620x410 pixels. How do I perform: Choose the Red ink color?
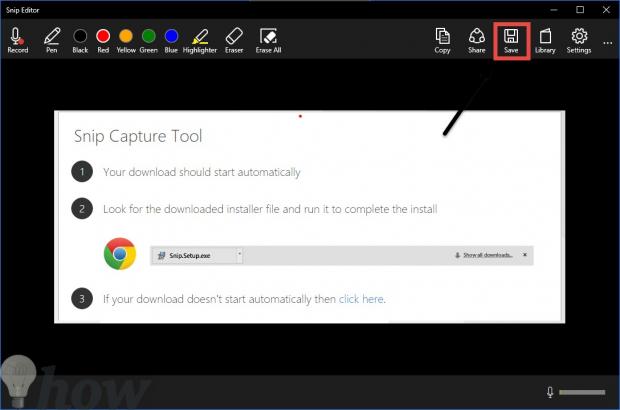(102, 38)
